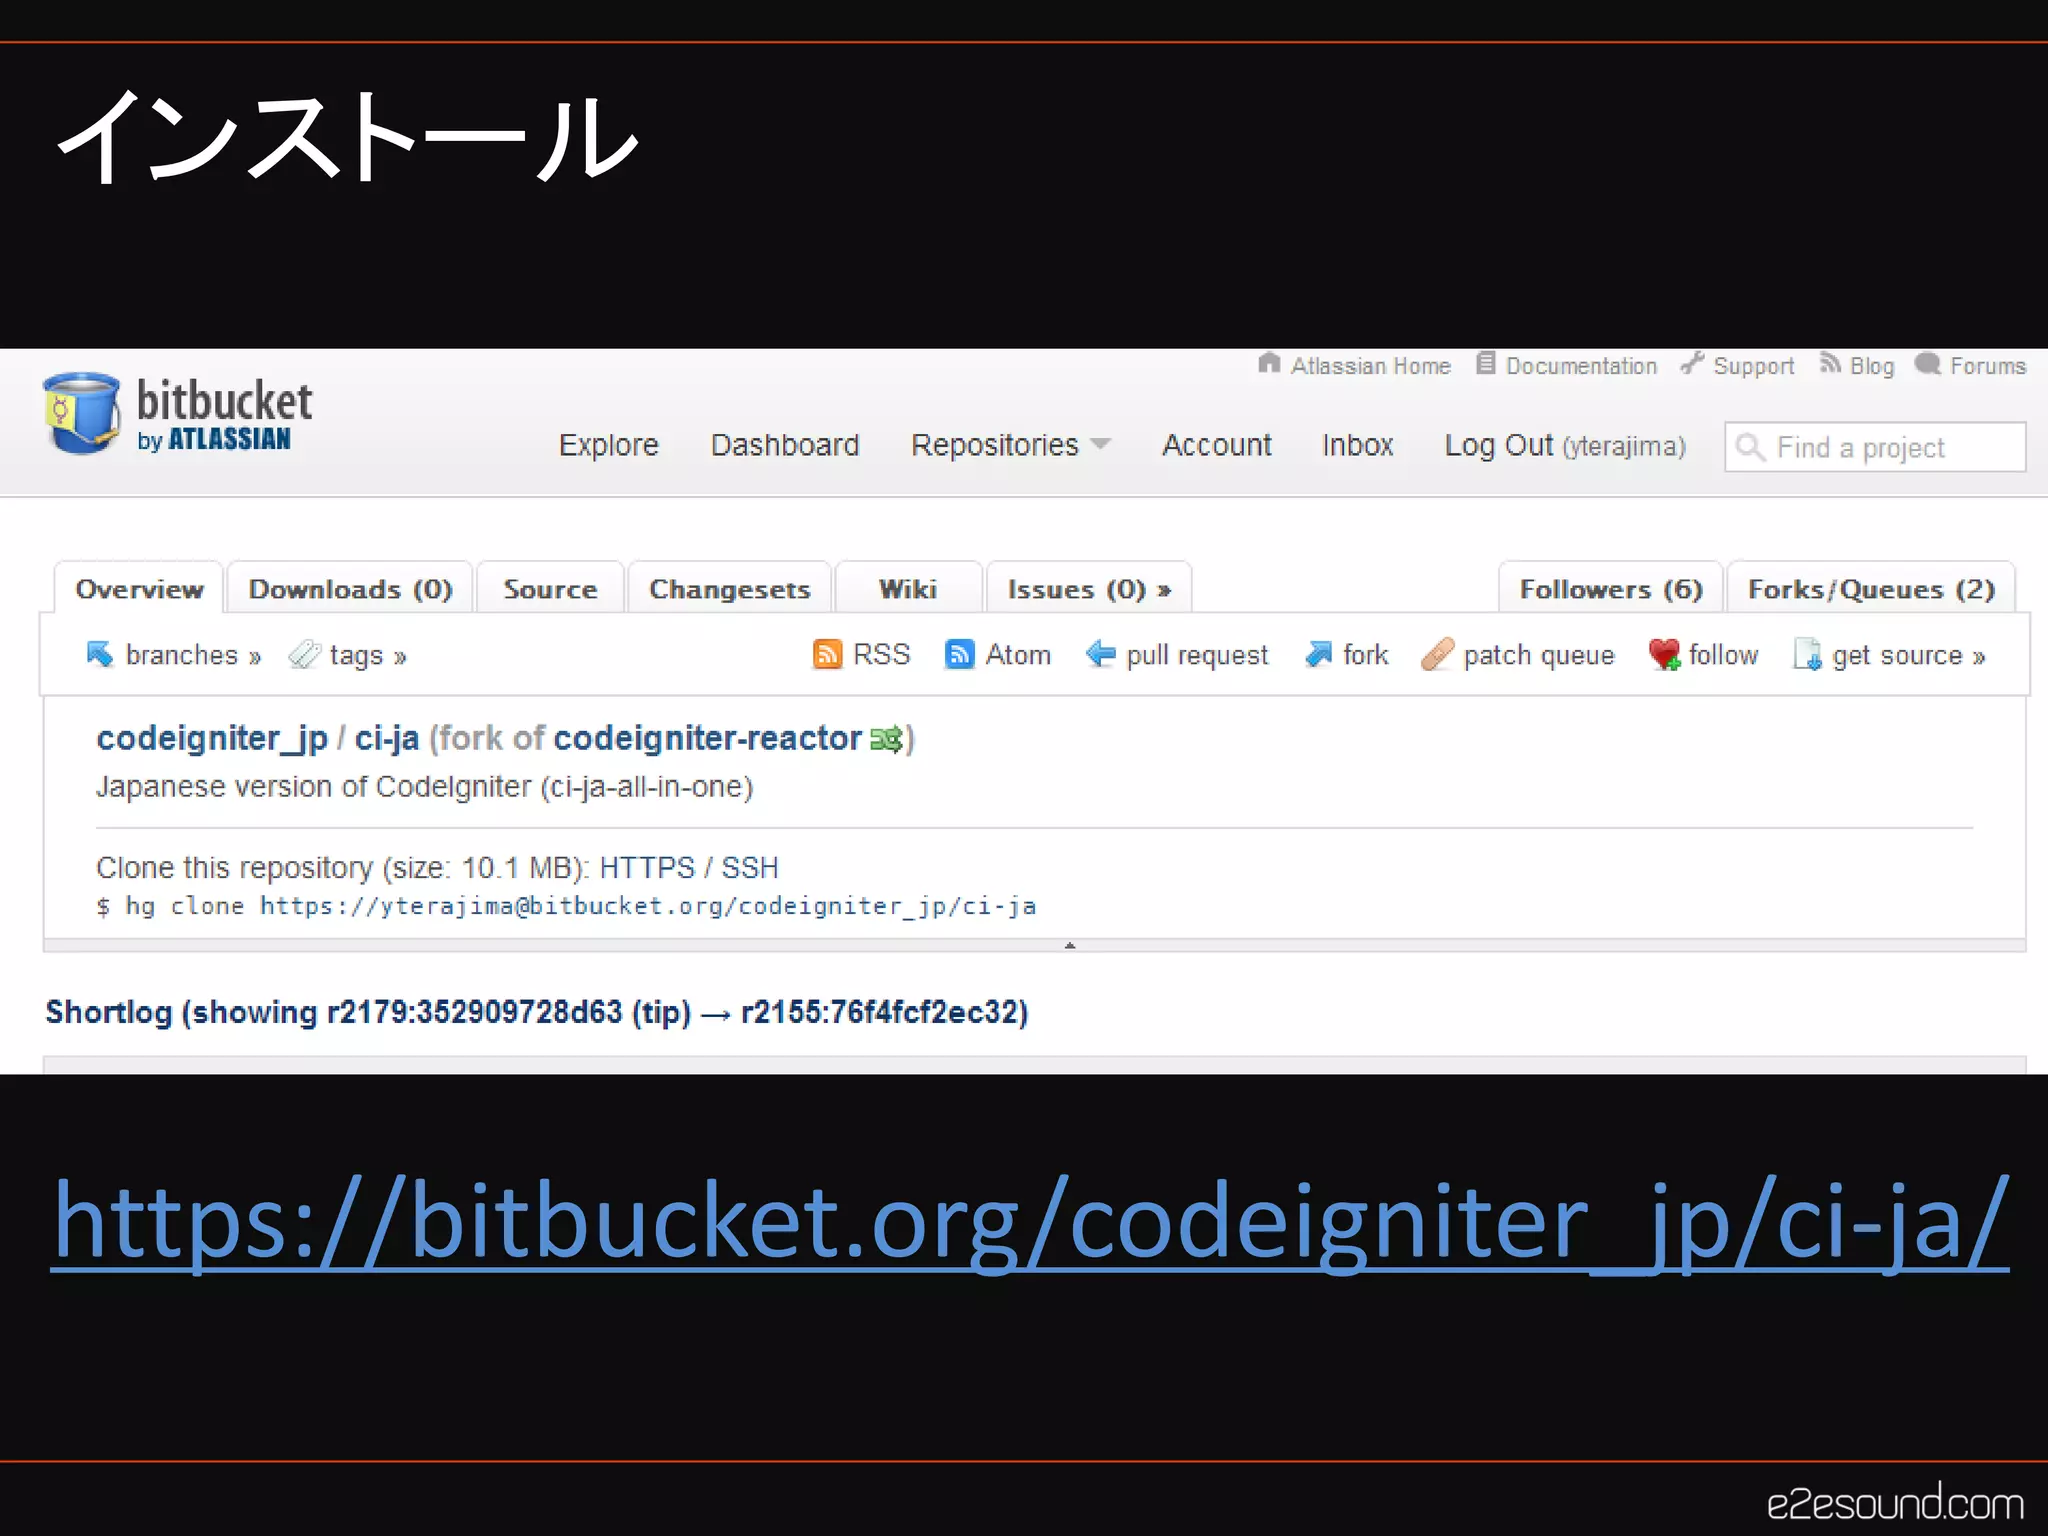Click the Documentation link text

(x=1581, y=366)
